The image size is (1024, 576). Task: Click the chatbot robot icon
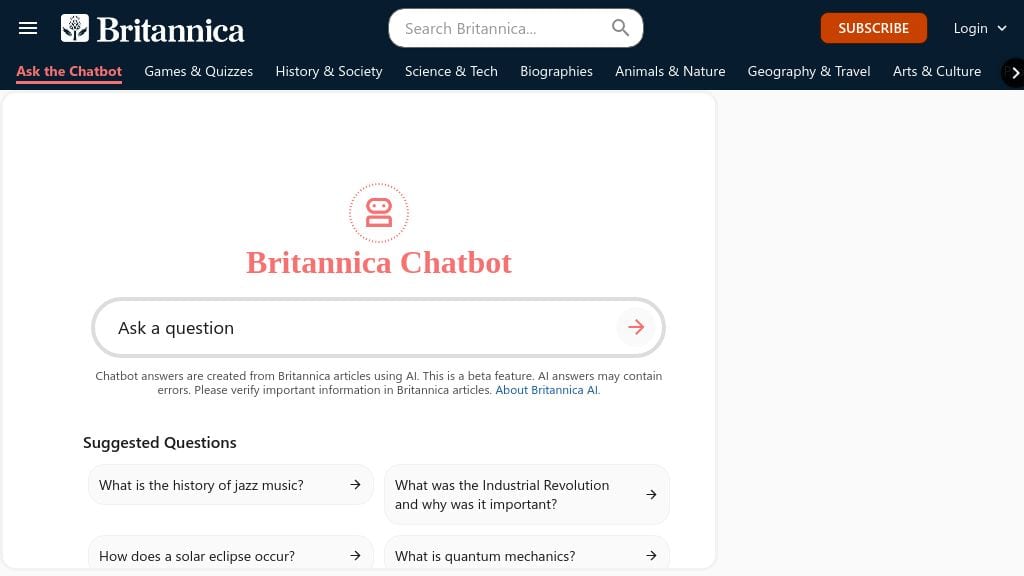click(378, 212)
